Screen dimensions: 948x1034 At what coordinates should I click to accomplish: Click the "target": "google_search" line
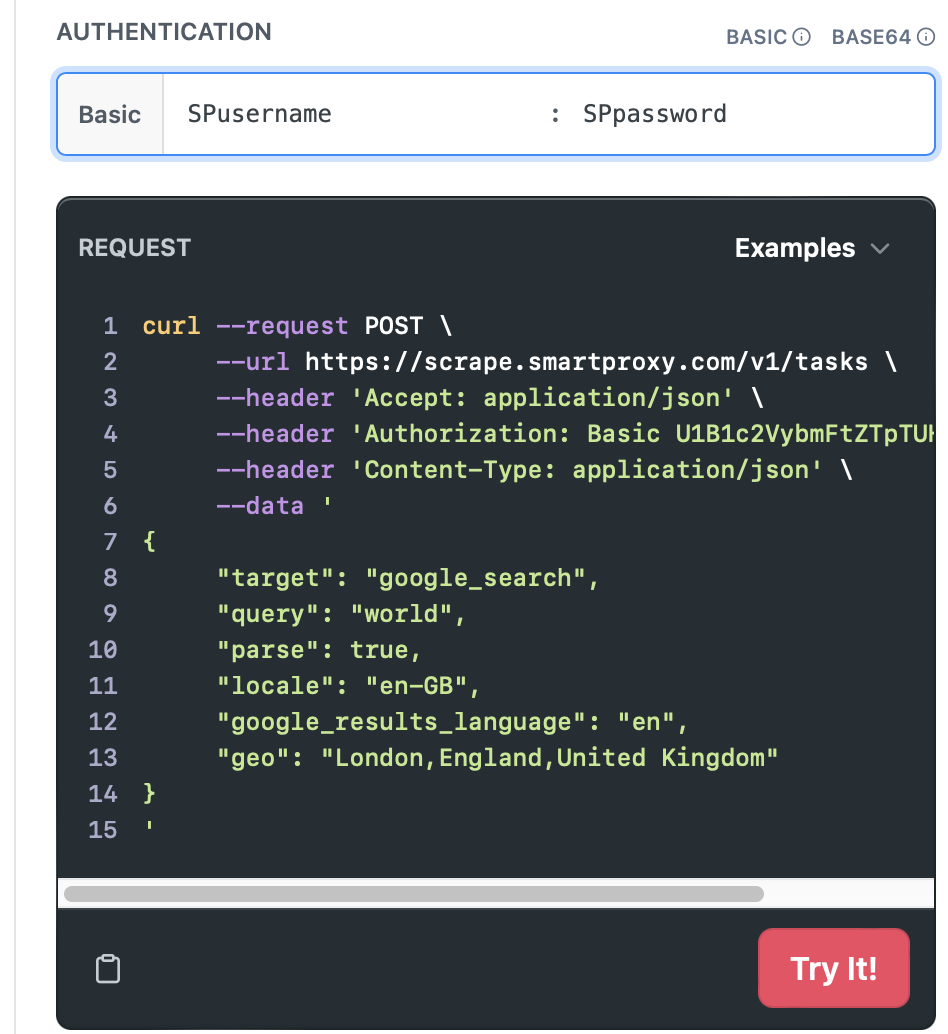tap(408, 578)
